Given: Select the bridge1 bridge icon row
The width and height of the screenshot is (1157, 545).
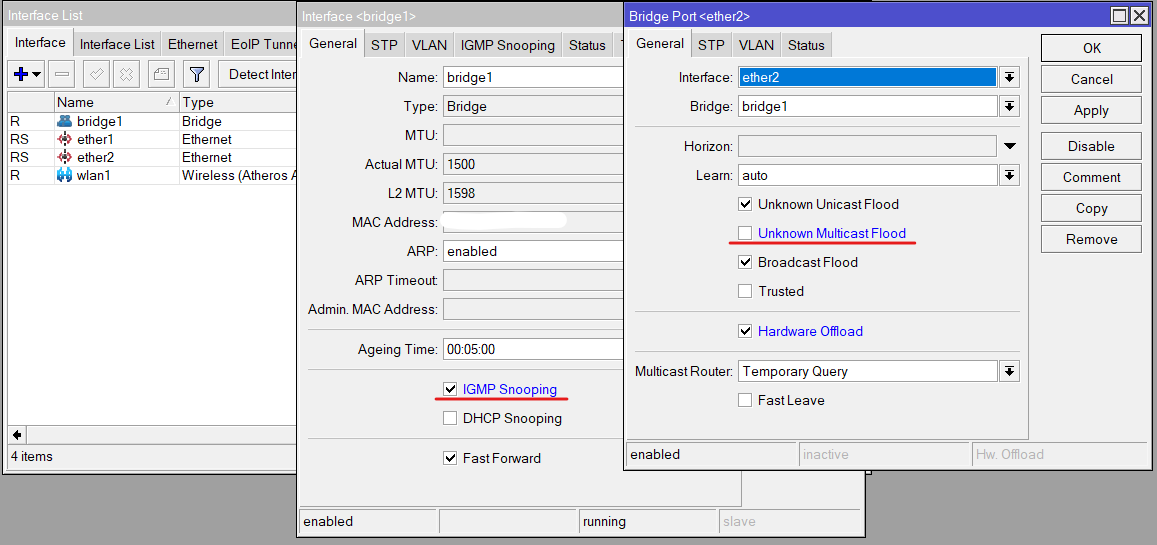Looking at the screenshot, I should pos(64,122).
